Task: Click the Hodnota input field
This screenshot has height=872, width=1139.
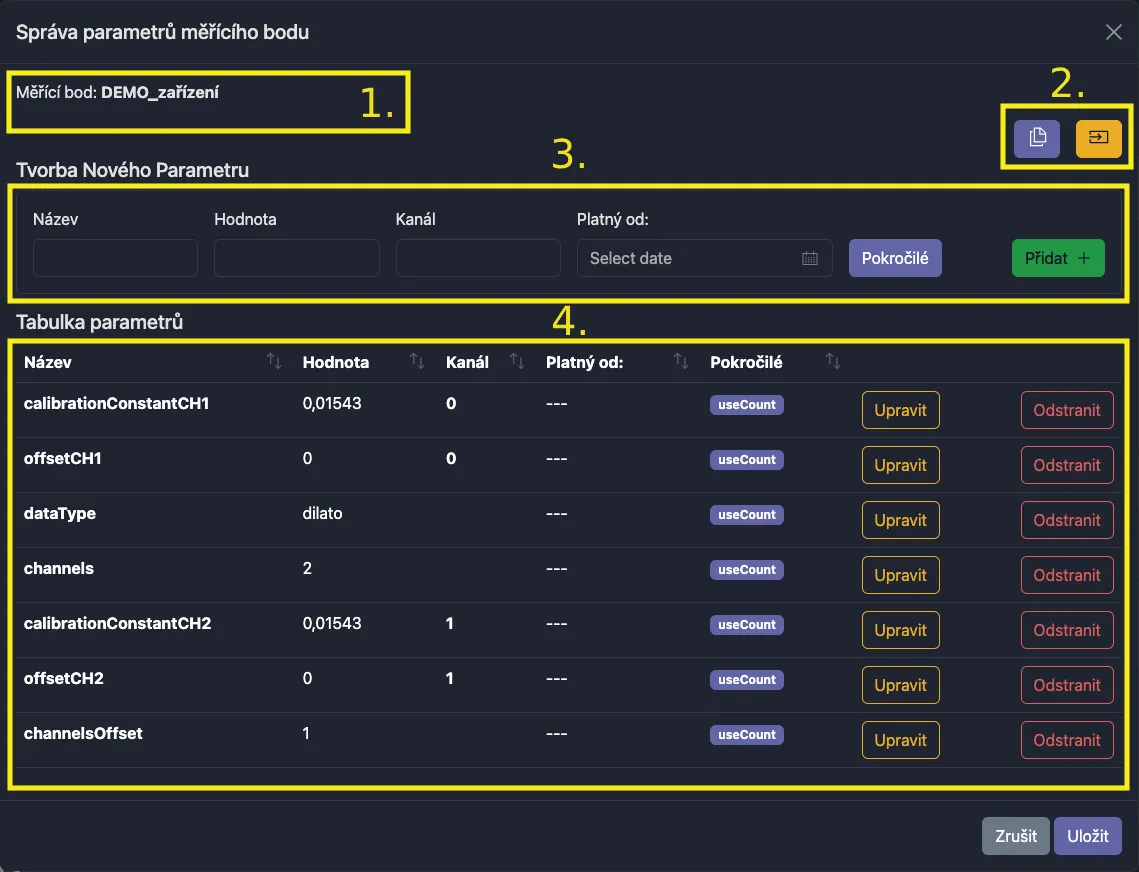Action: (297, 258)
